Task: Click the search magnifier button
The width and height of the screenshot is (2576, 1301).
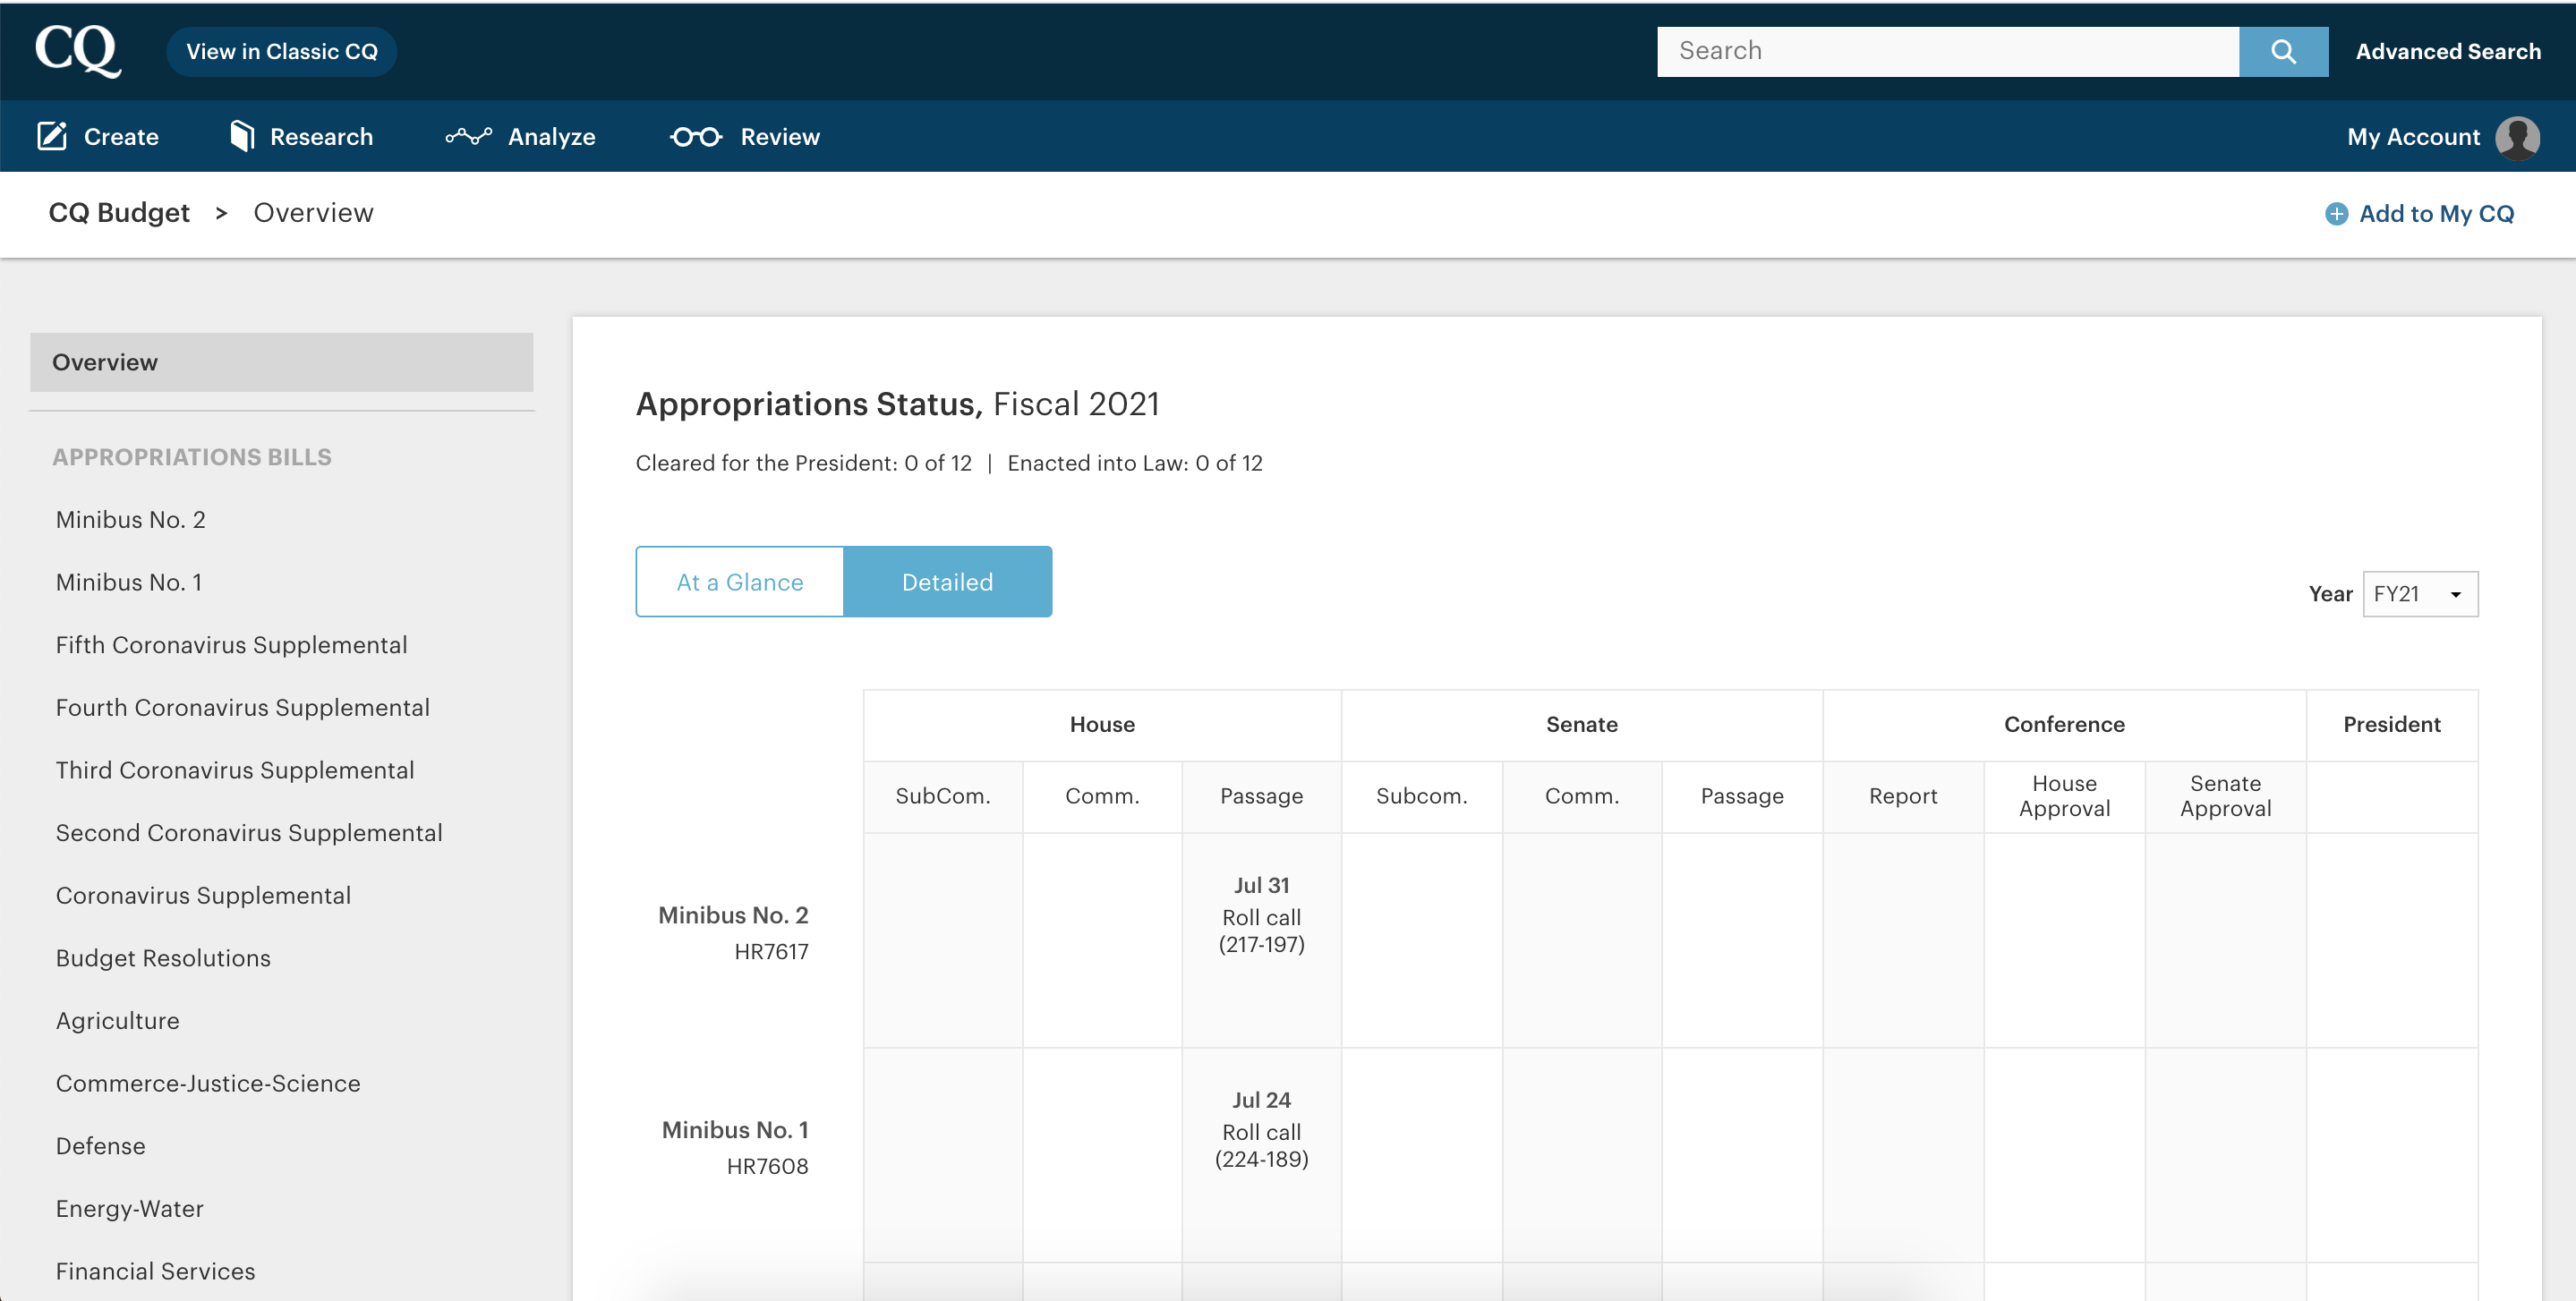Action: 2283,51
